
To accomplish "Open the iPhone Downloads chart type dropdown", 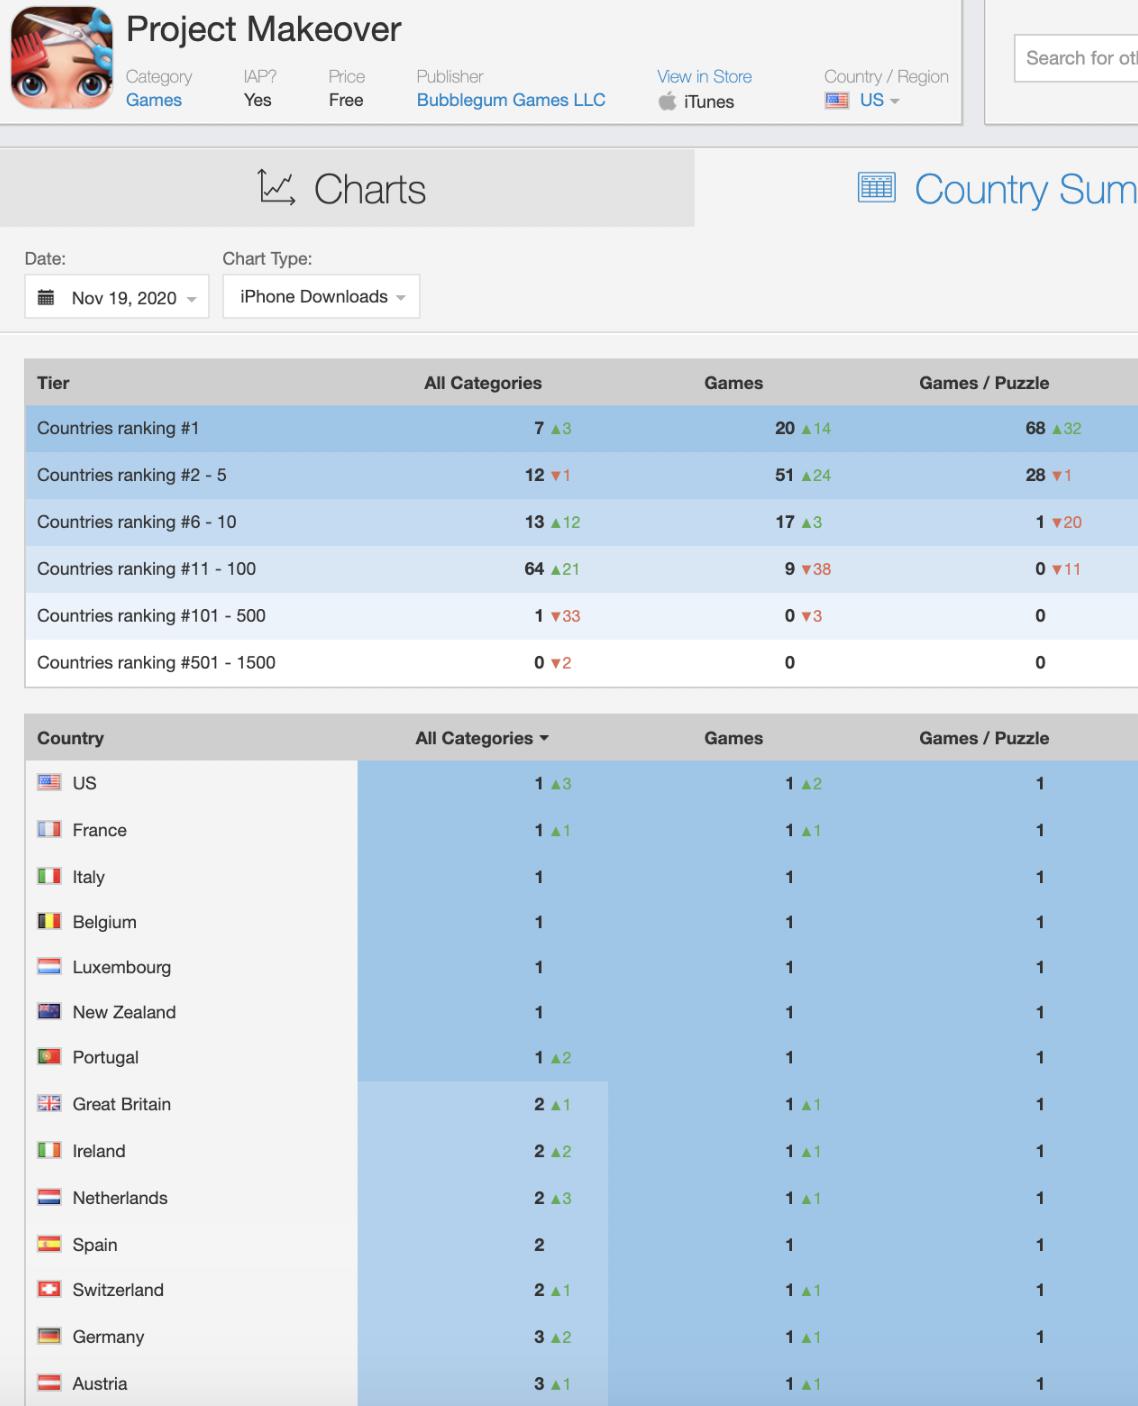I will click(321, 296).
